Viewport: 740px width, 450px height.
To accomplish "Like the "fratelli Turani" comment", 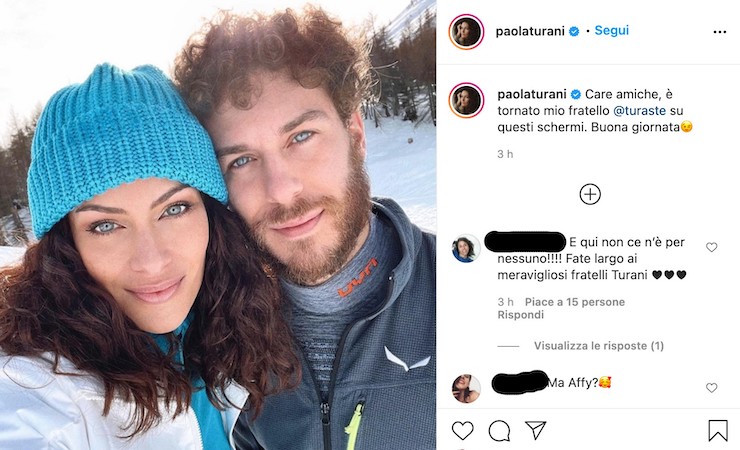I will click(711, 247).
